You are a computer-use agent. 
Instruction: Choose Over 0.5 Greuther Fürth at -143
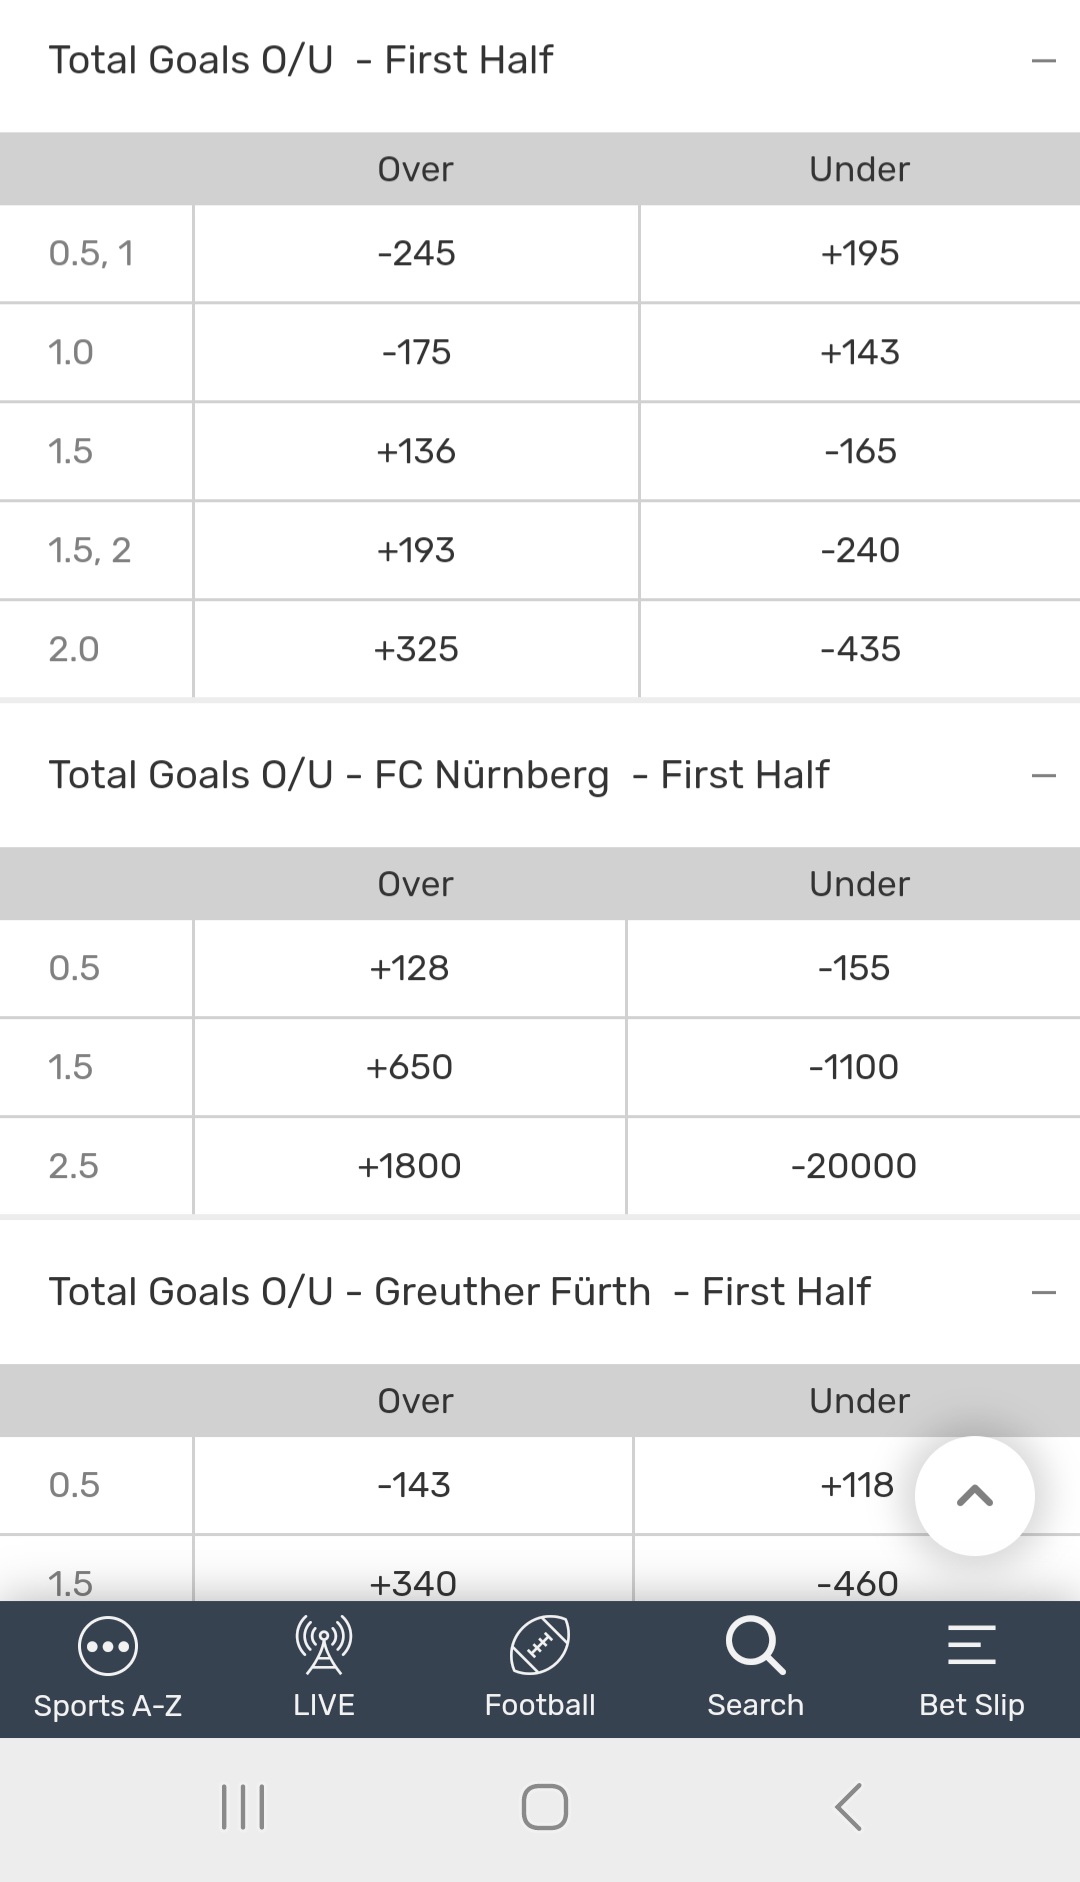tap(413, 1485)
